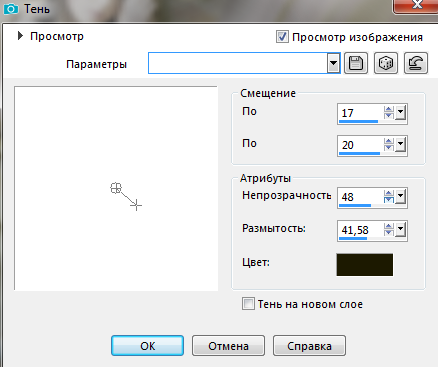Click the Размытость spin arrows beside 41,58
The height and width of the screenshot is (367, 438).
pos(389,229)
